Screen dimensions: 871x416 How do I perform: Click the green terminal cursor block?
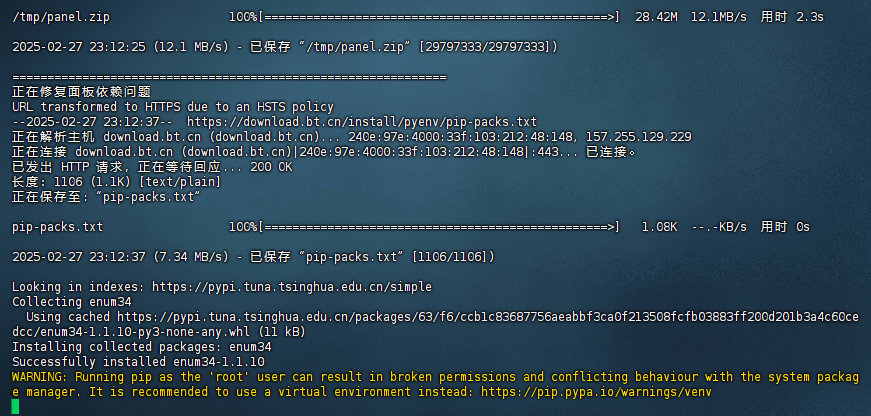click(x=16, y=406)
